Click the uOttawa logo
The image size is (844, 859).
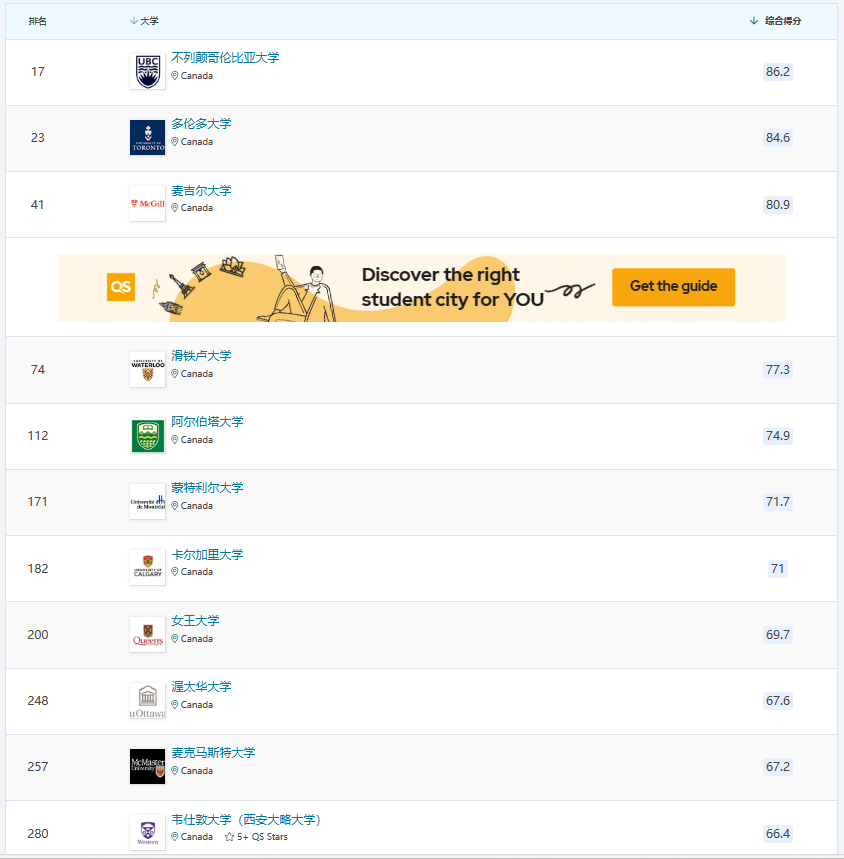pyautogui.click(x=147, y=701)
